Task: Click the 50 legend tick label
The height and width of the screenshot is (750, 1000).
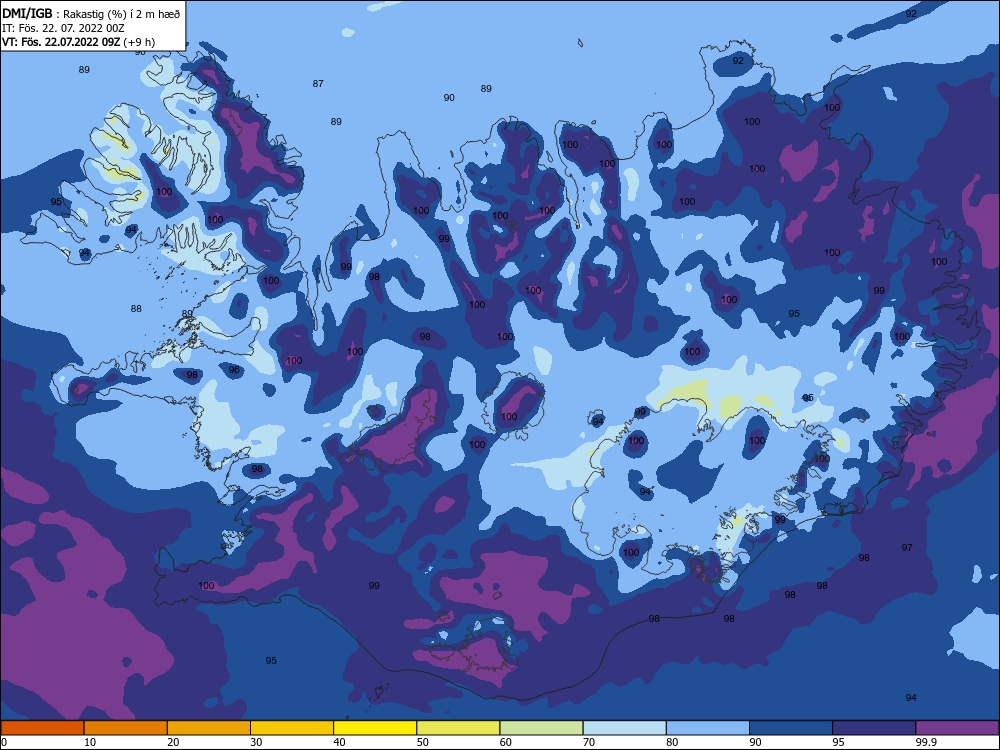Action: point(423,742)
